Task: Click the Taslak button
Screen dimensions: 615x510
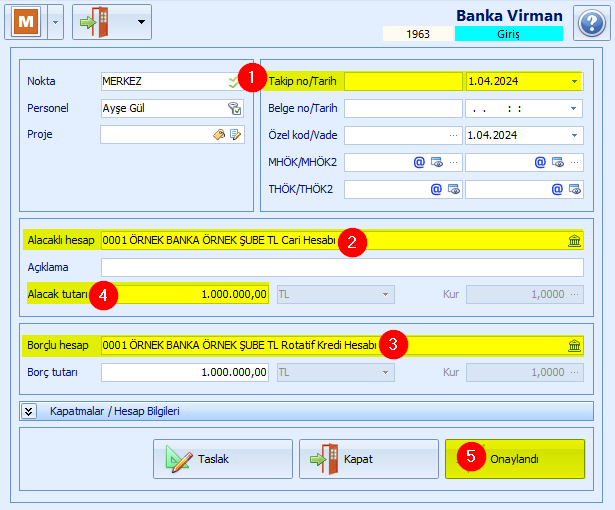Action: pos(223,459)
